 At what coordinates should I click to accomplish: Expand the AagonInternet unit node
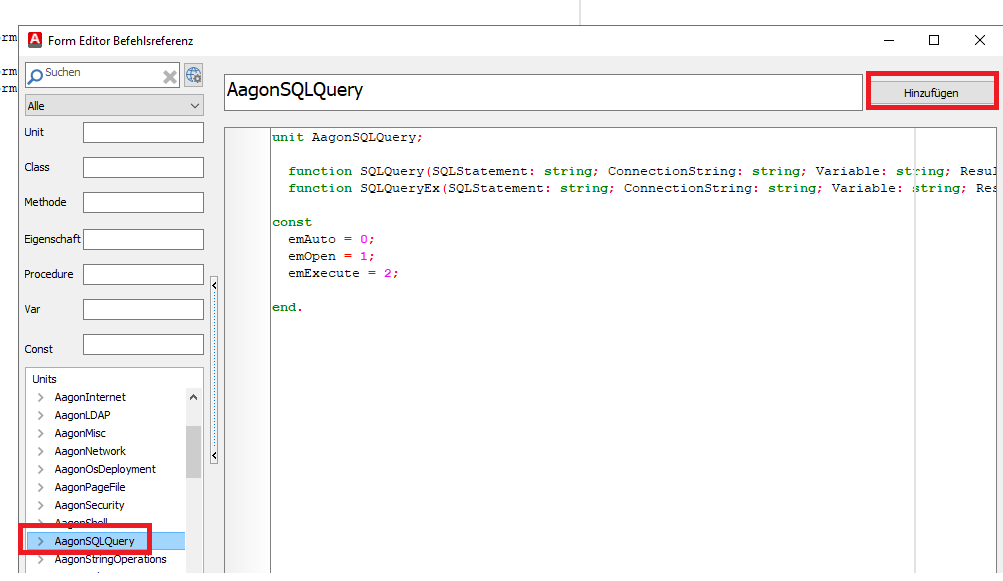tap(41, 398)
